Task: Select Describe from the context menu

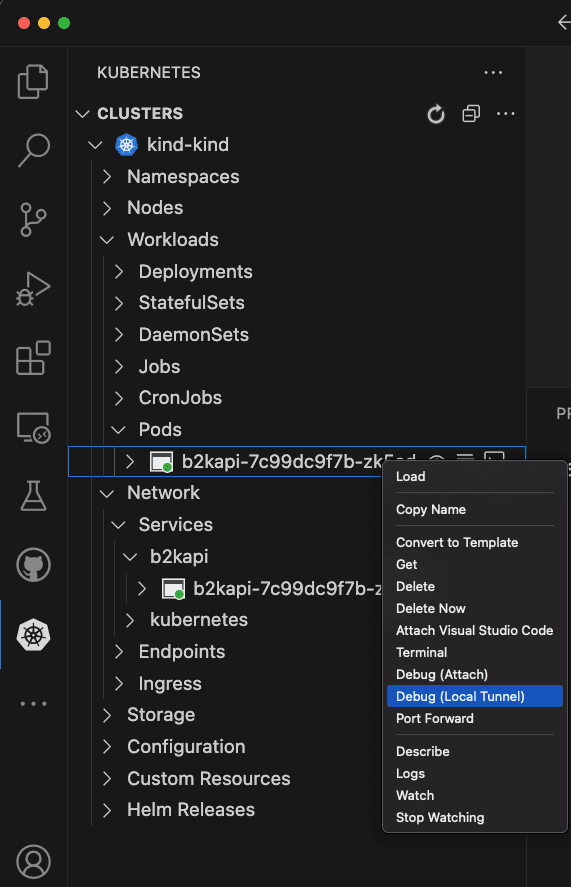Action: [475, 752]
